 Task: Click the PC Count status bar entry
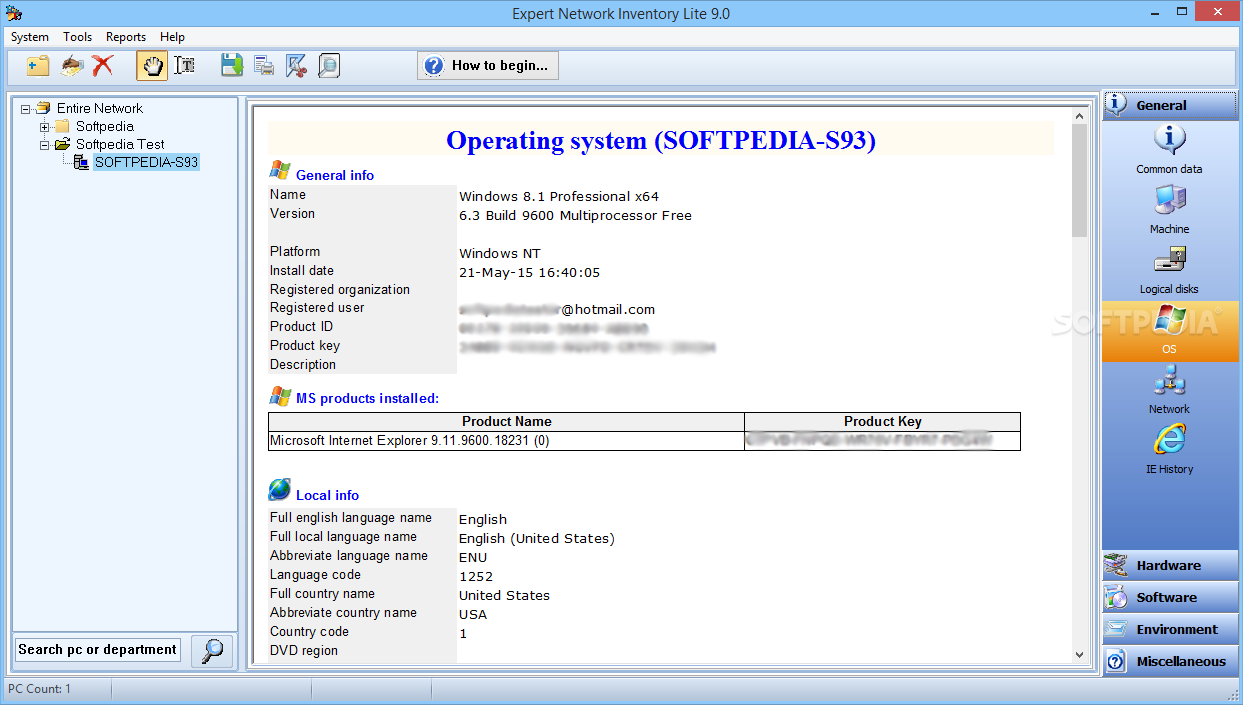[x=40, y=689]
